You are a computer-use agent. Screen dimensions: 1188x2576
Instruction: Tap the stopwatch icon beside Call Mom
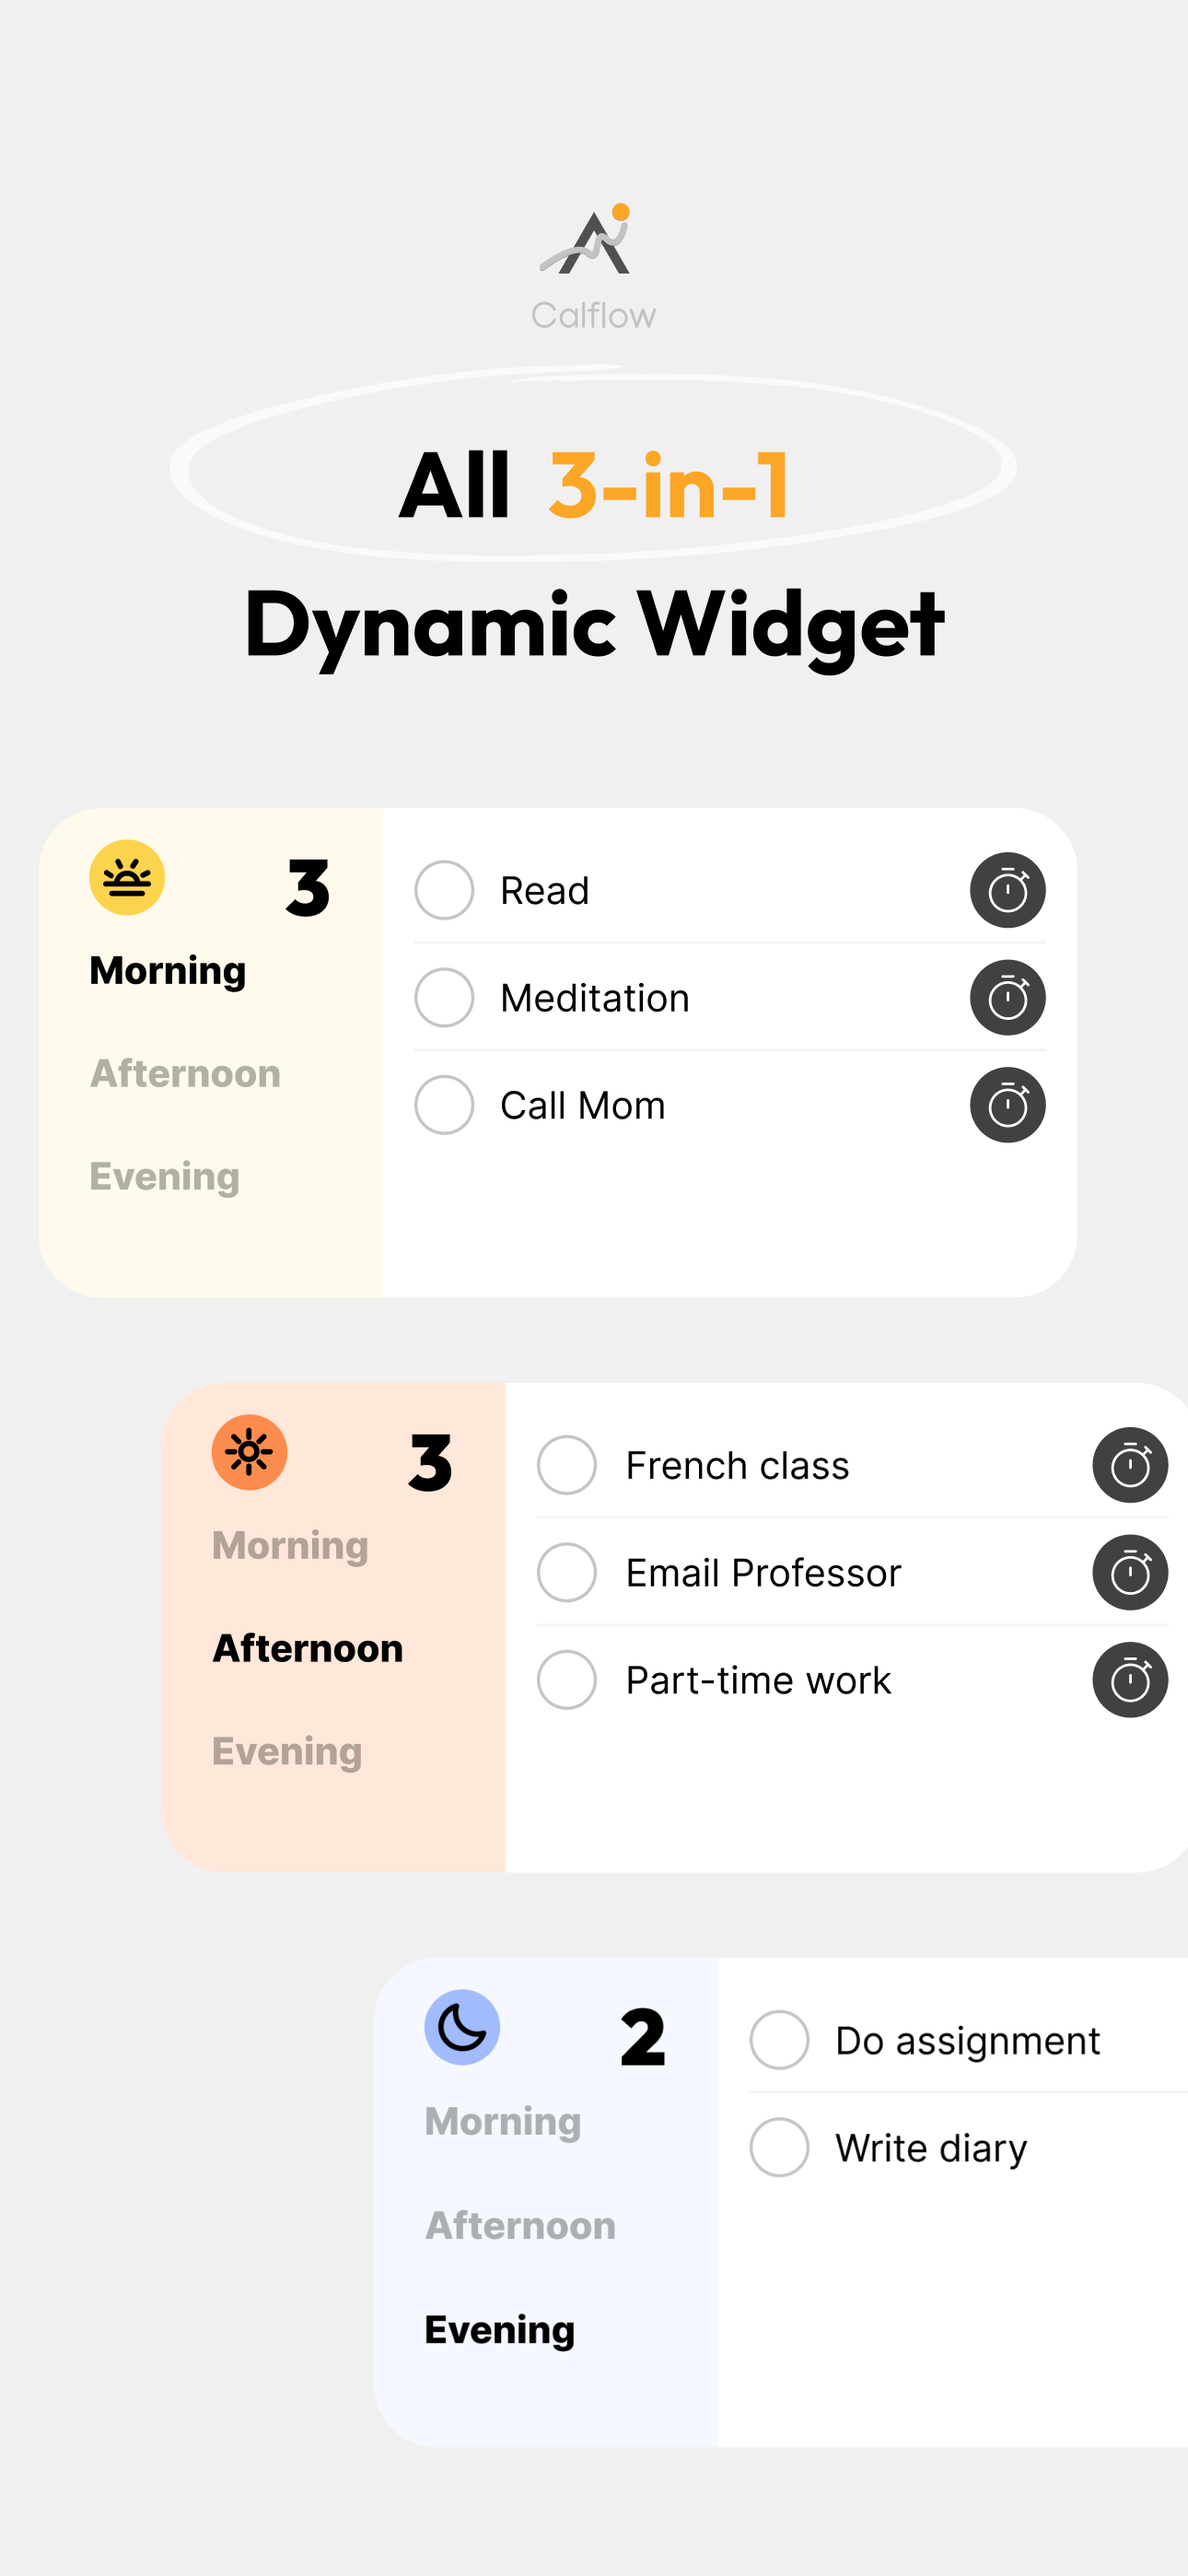coord(1007,1105)
